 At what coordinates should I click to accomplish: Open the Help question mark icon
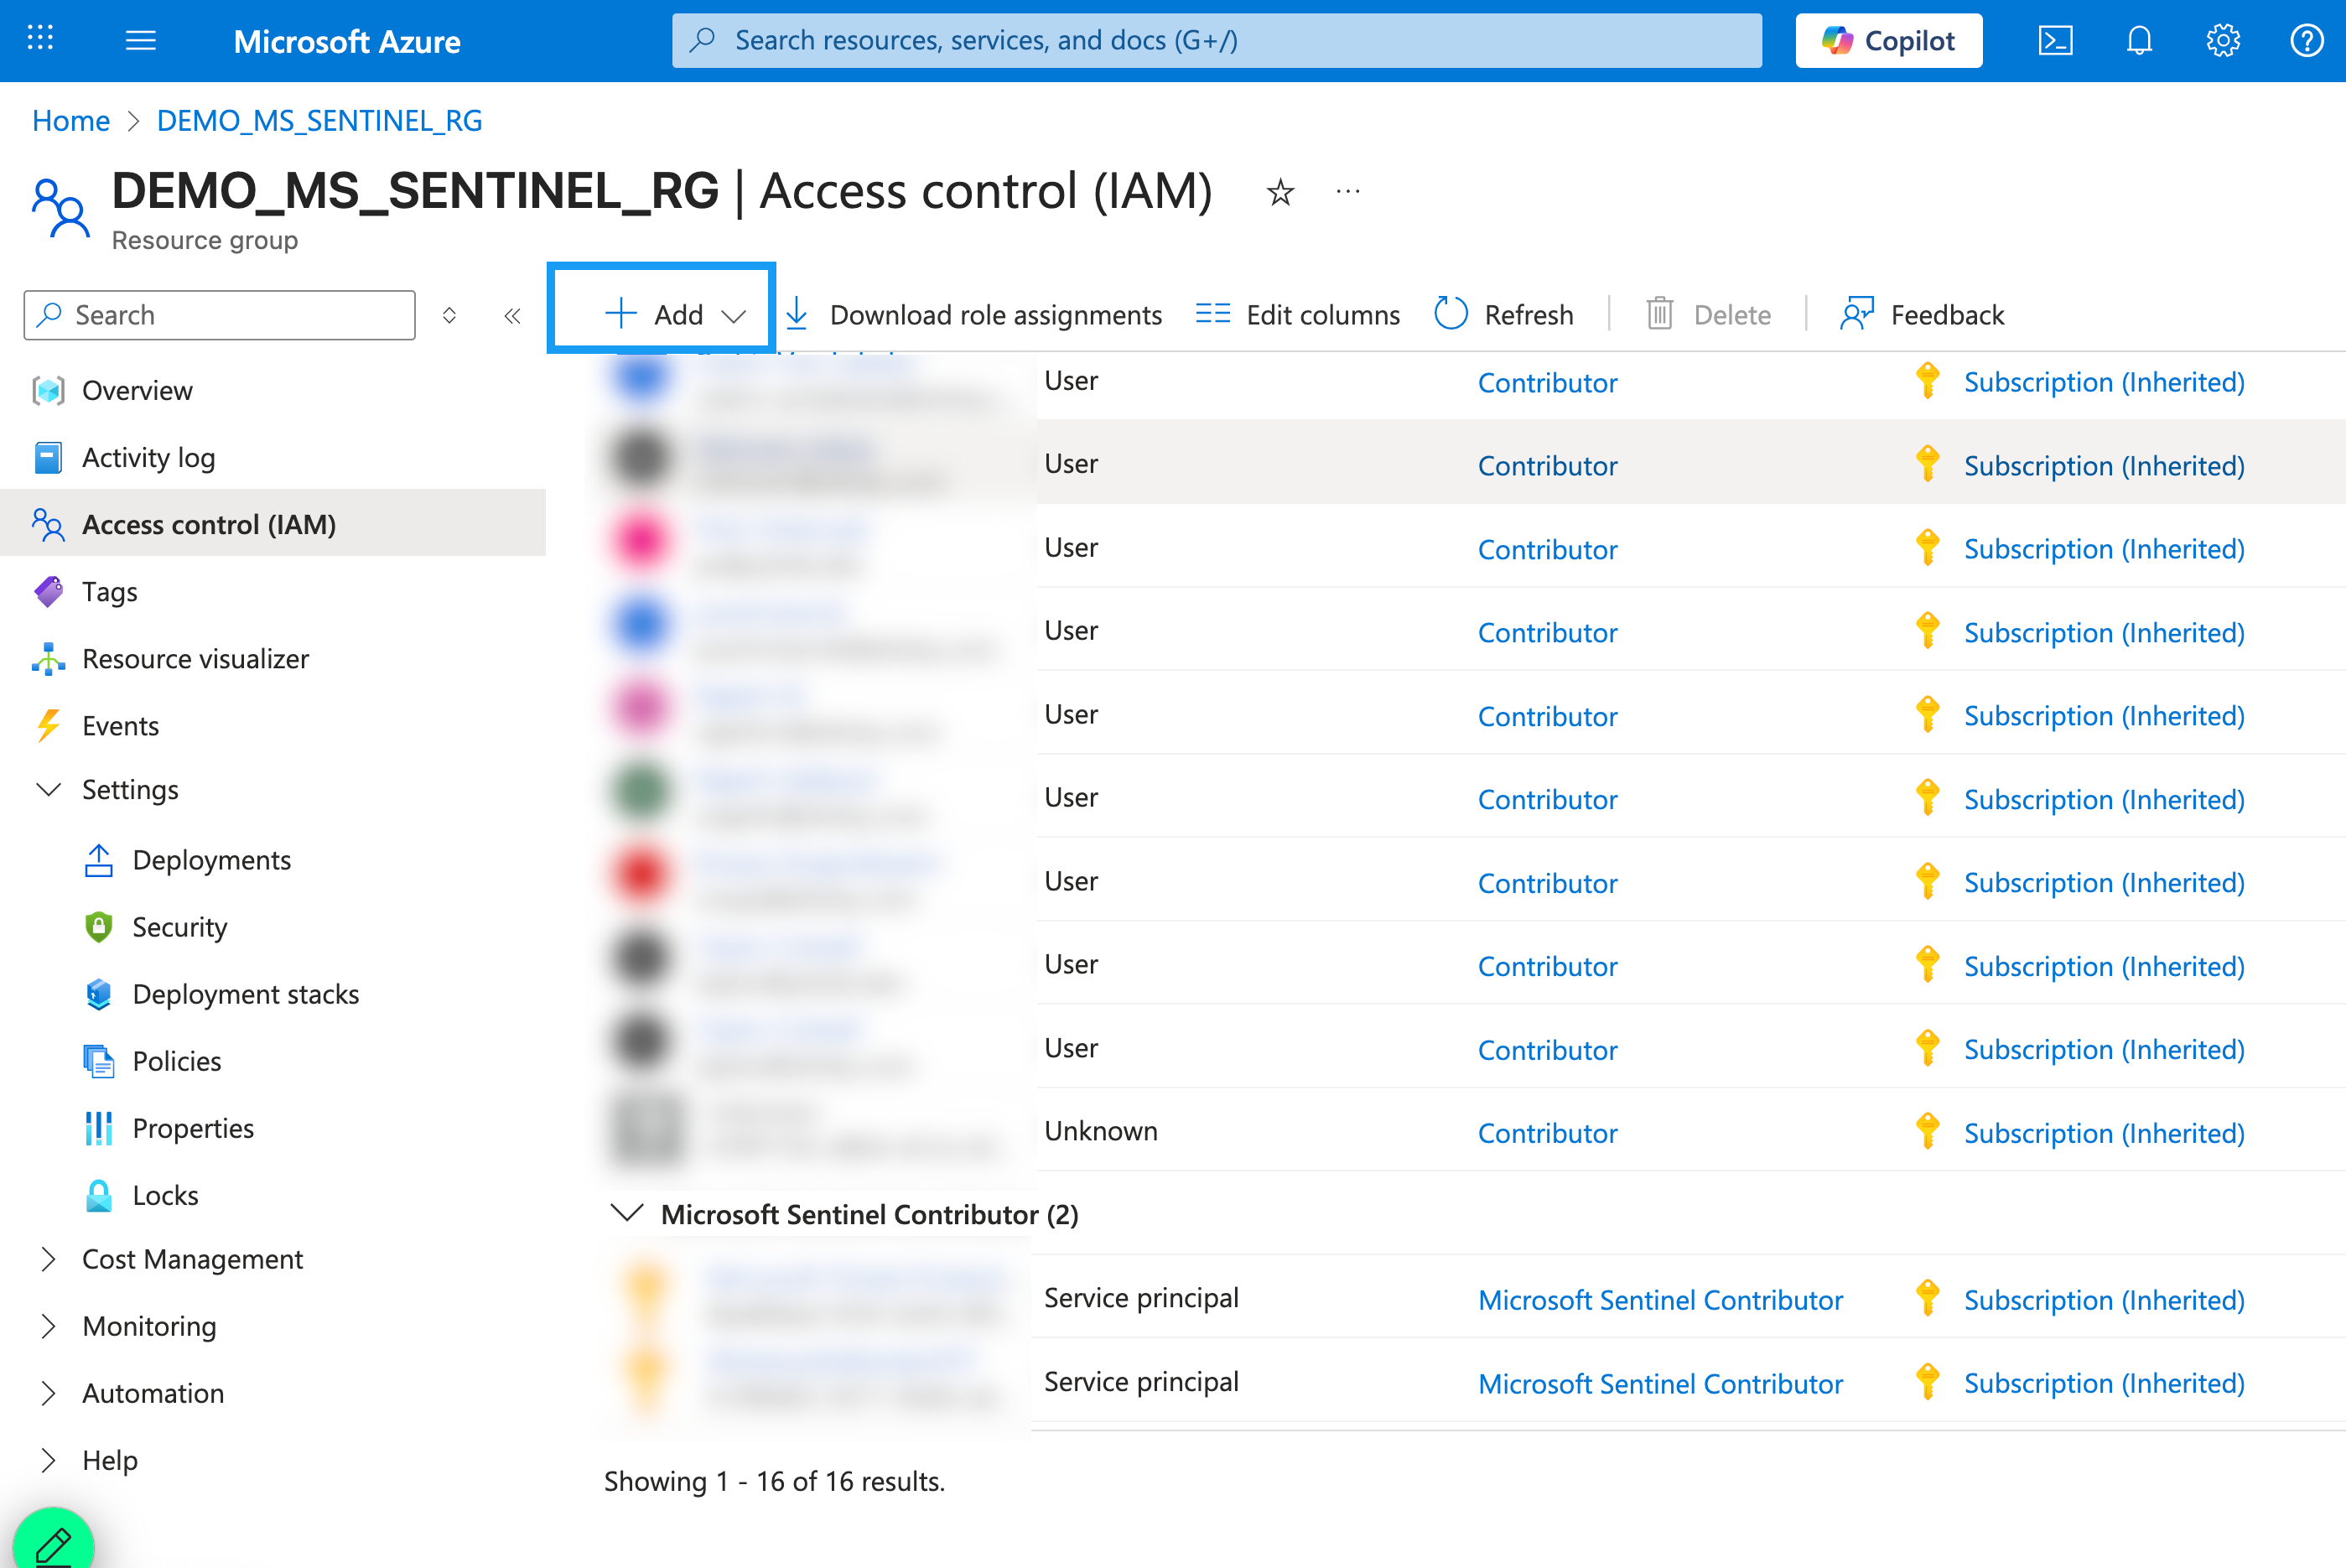coord(2306,40)
